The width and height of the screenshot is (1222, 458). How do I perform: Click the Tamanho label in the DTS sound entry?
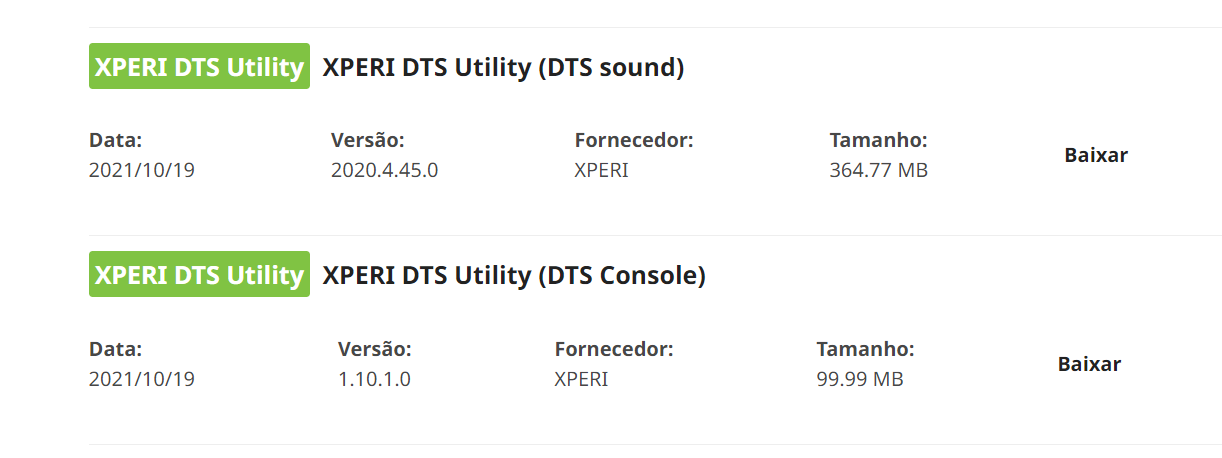click(x=878, y=140)
